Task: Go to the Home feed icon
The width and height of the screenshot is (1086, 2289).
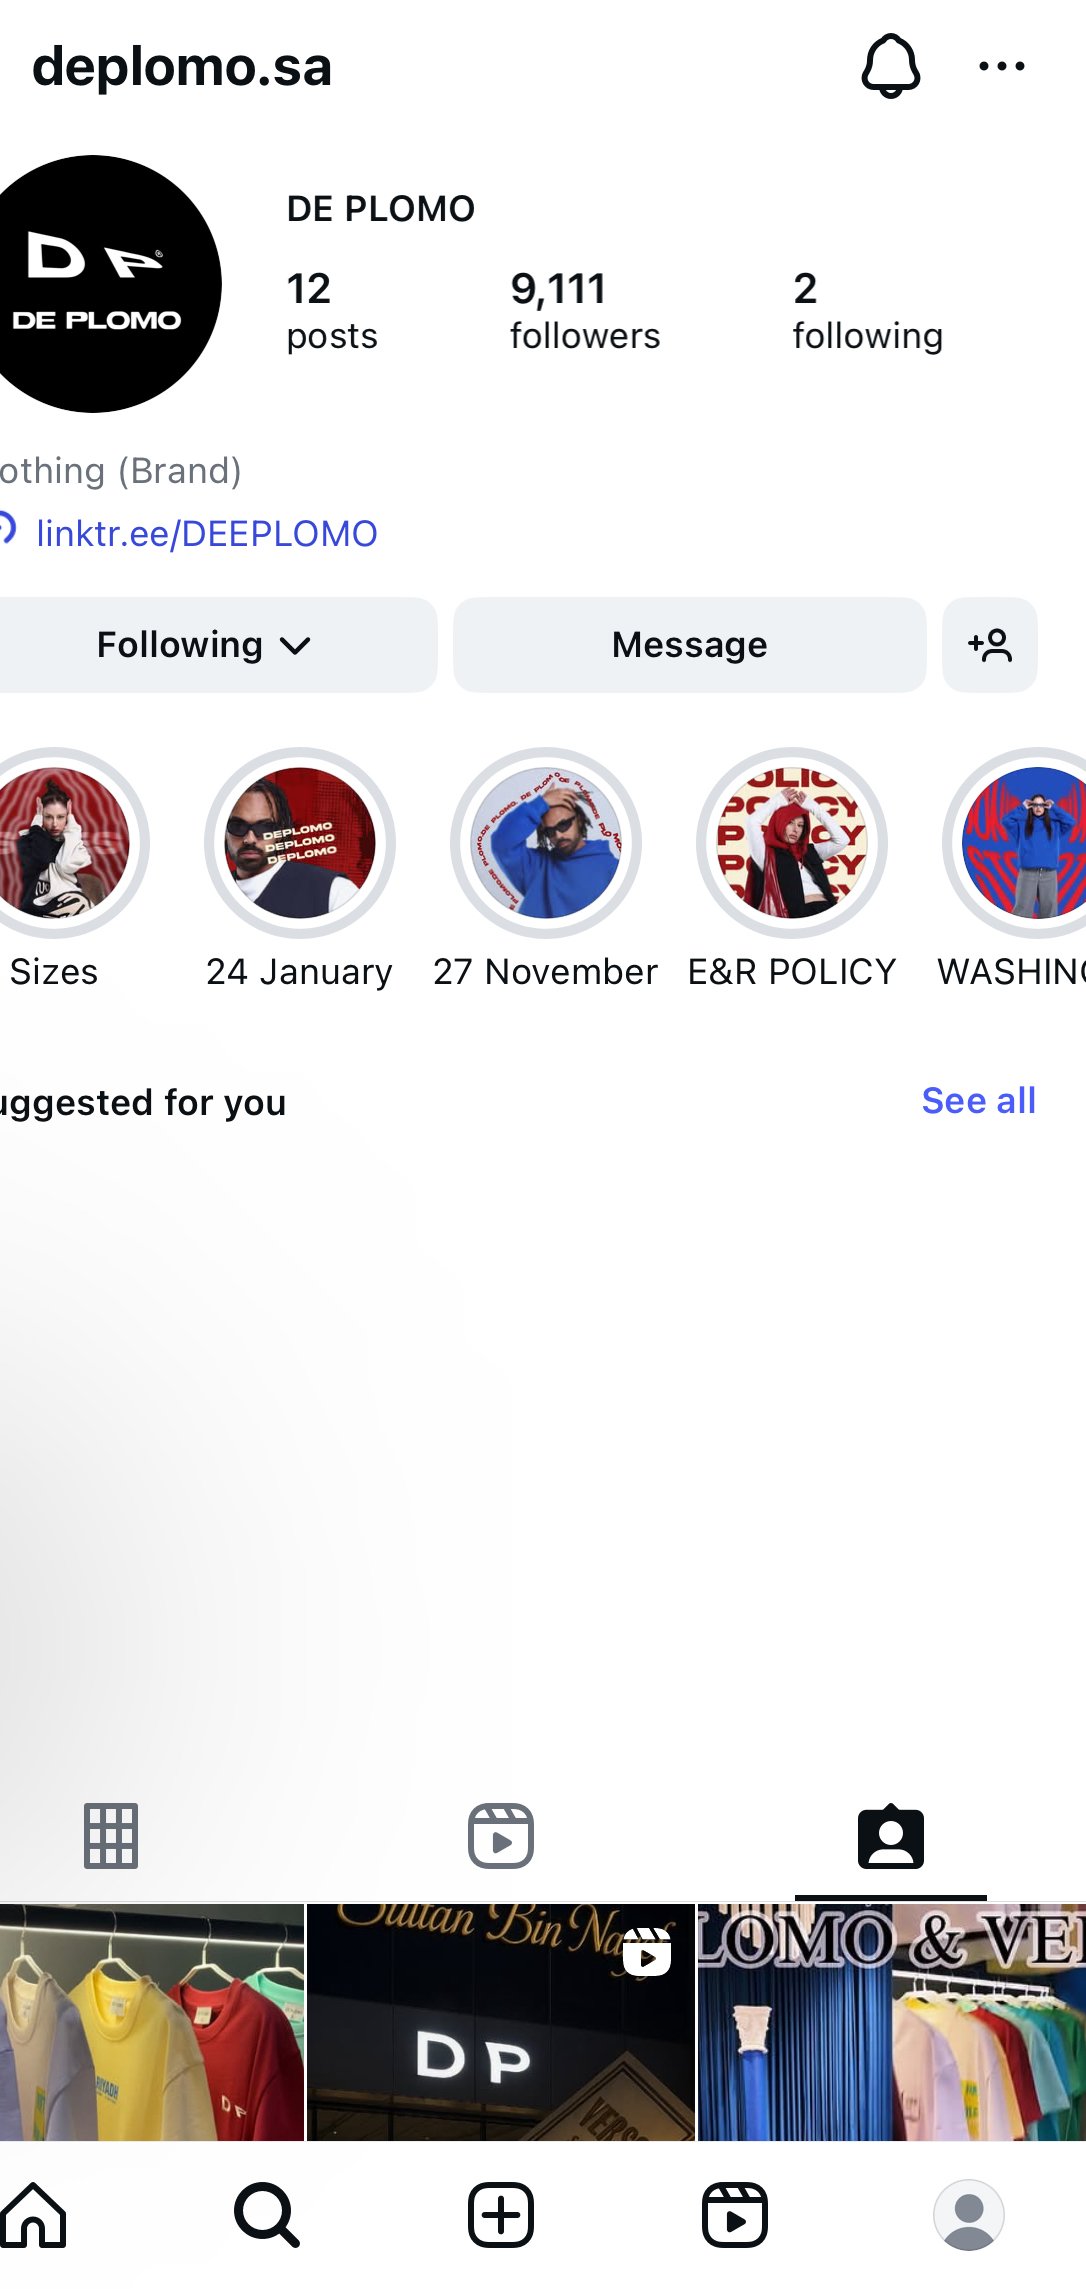Action: (33, 2214)
